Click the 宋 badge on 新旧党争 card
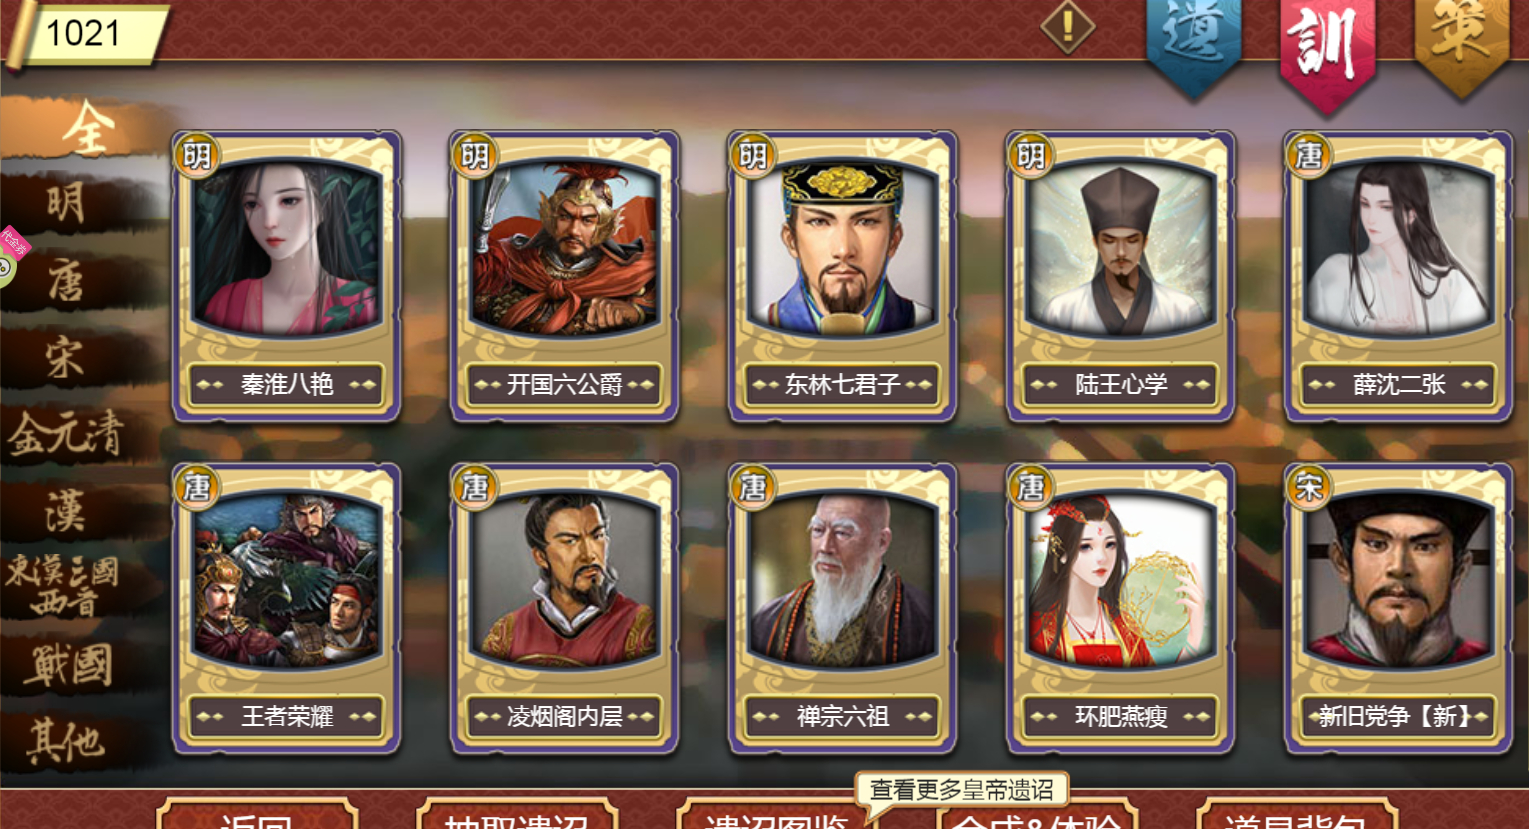 1309,487
